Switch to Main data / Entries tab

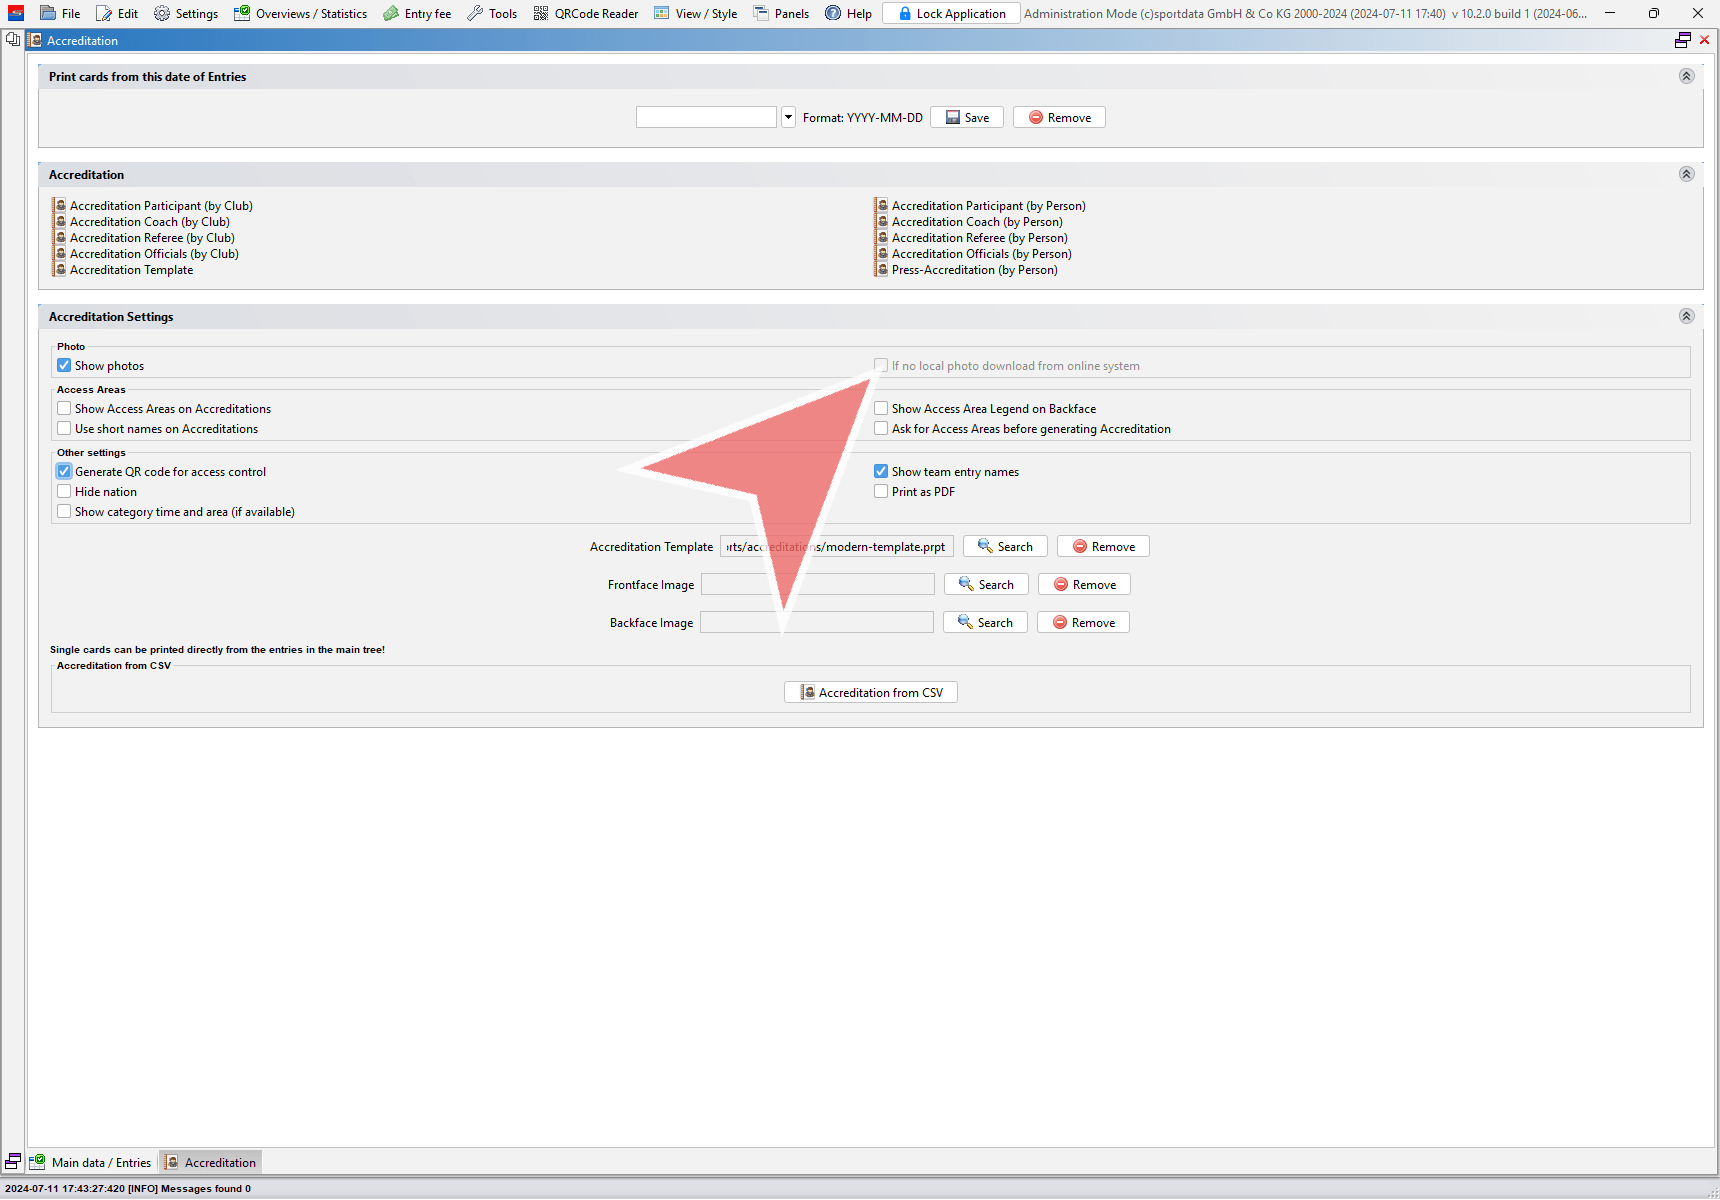pos(92,1163)
